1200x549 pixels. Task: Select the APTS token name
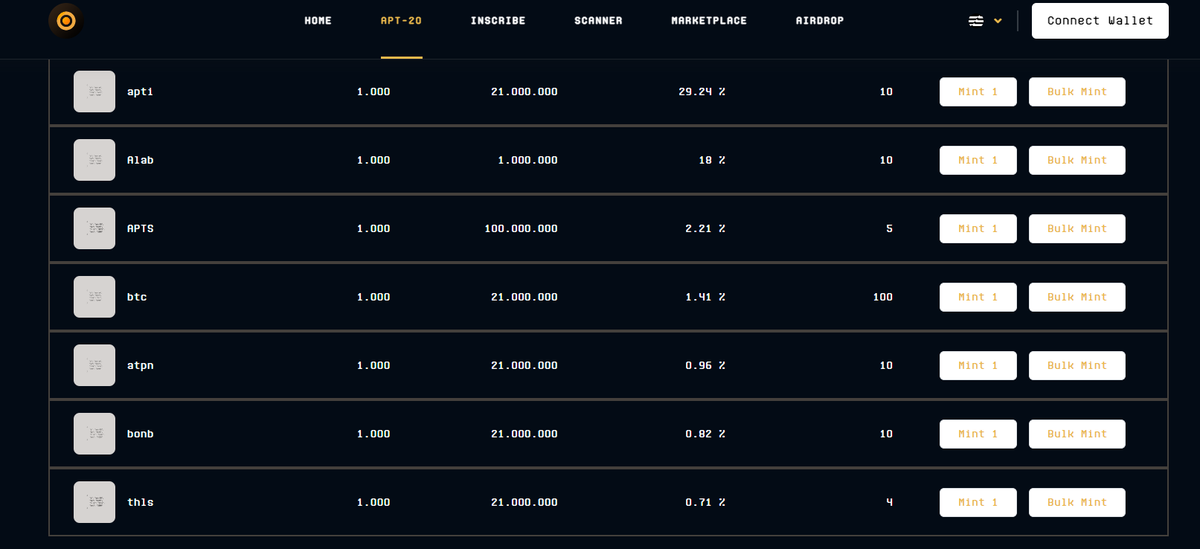click(140, 229)
